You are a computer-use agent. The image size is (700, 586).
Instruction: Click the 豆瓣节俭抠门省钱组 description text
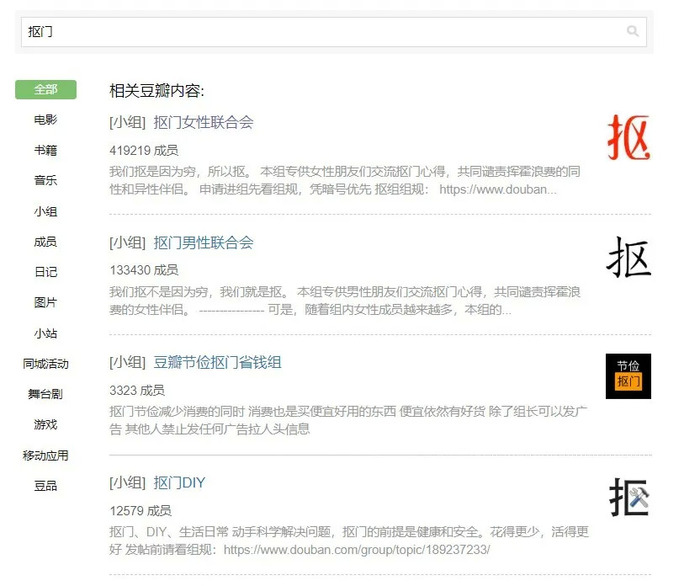coord(348,420)
